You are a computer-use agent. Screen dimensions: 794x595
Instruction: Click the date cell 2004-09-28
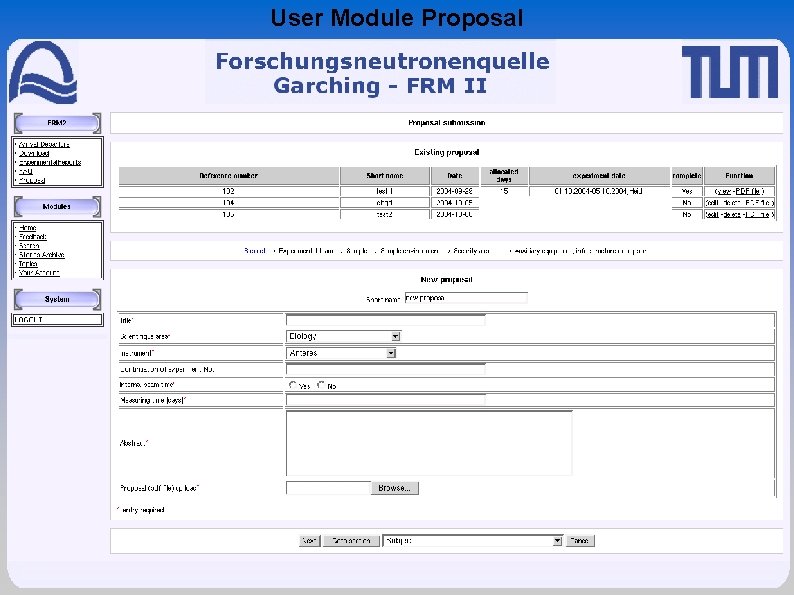tap(454, 191)
